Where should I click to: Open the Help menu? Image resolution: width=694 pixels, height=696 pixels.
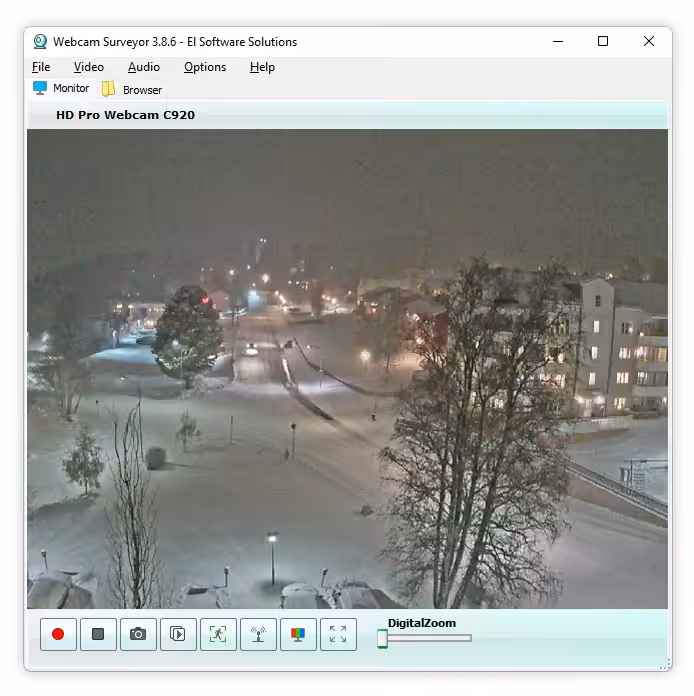pyautogui.click(x=262, y=67)
